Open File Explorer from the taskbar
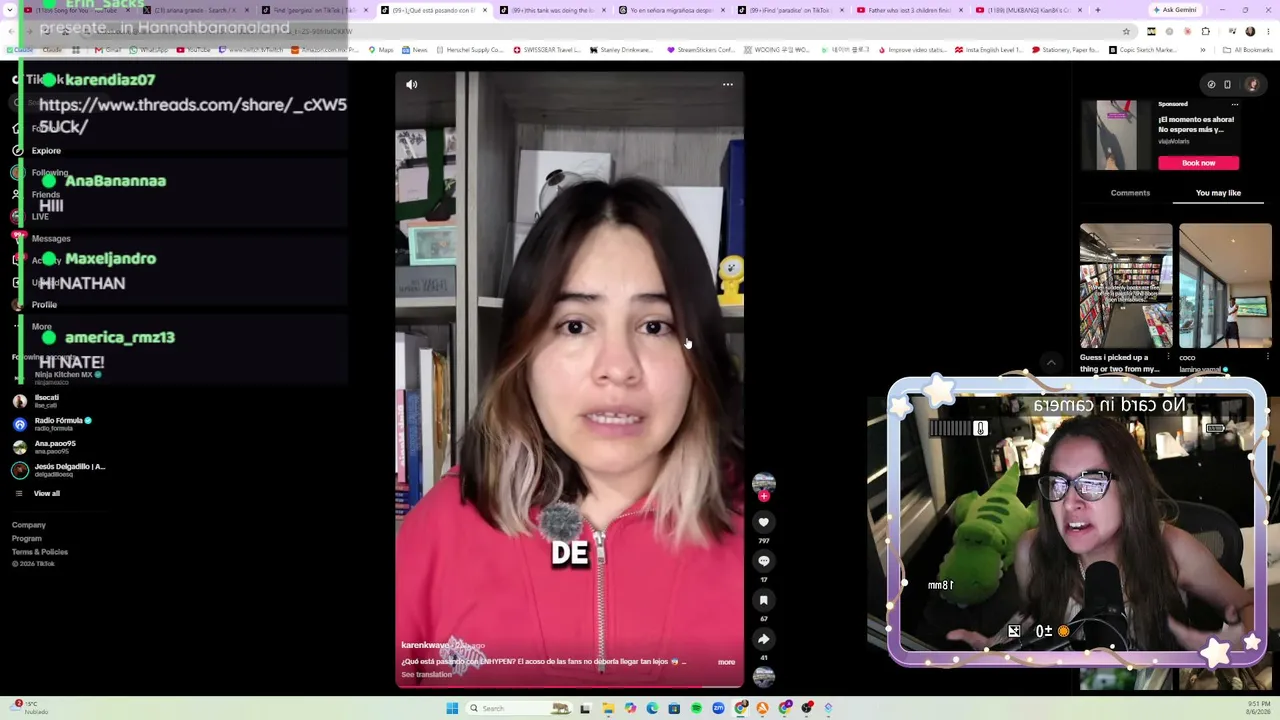This screenshot has width=1280, height=720. point(608,709)
